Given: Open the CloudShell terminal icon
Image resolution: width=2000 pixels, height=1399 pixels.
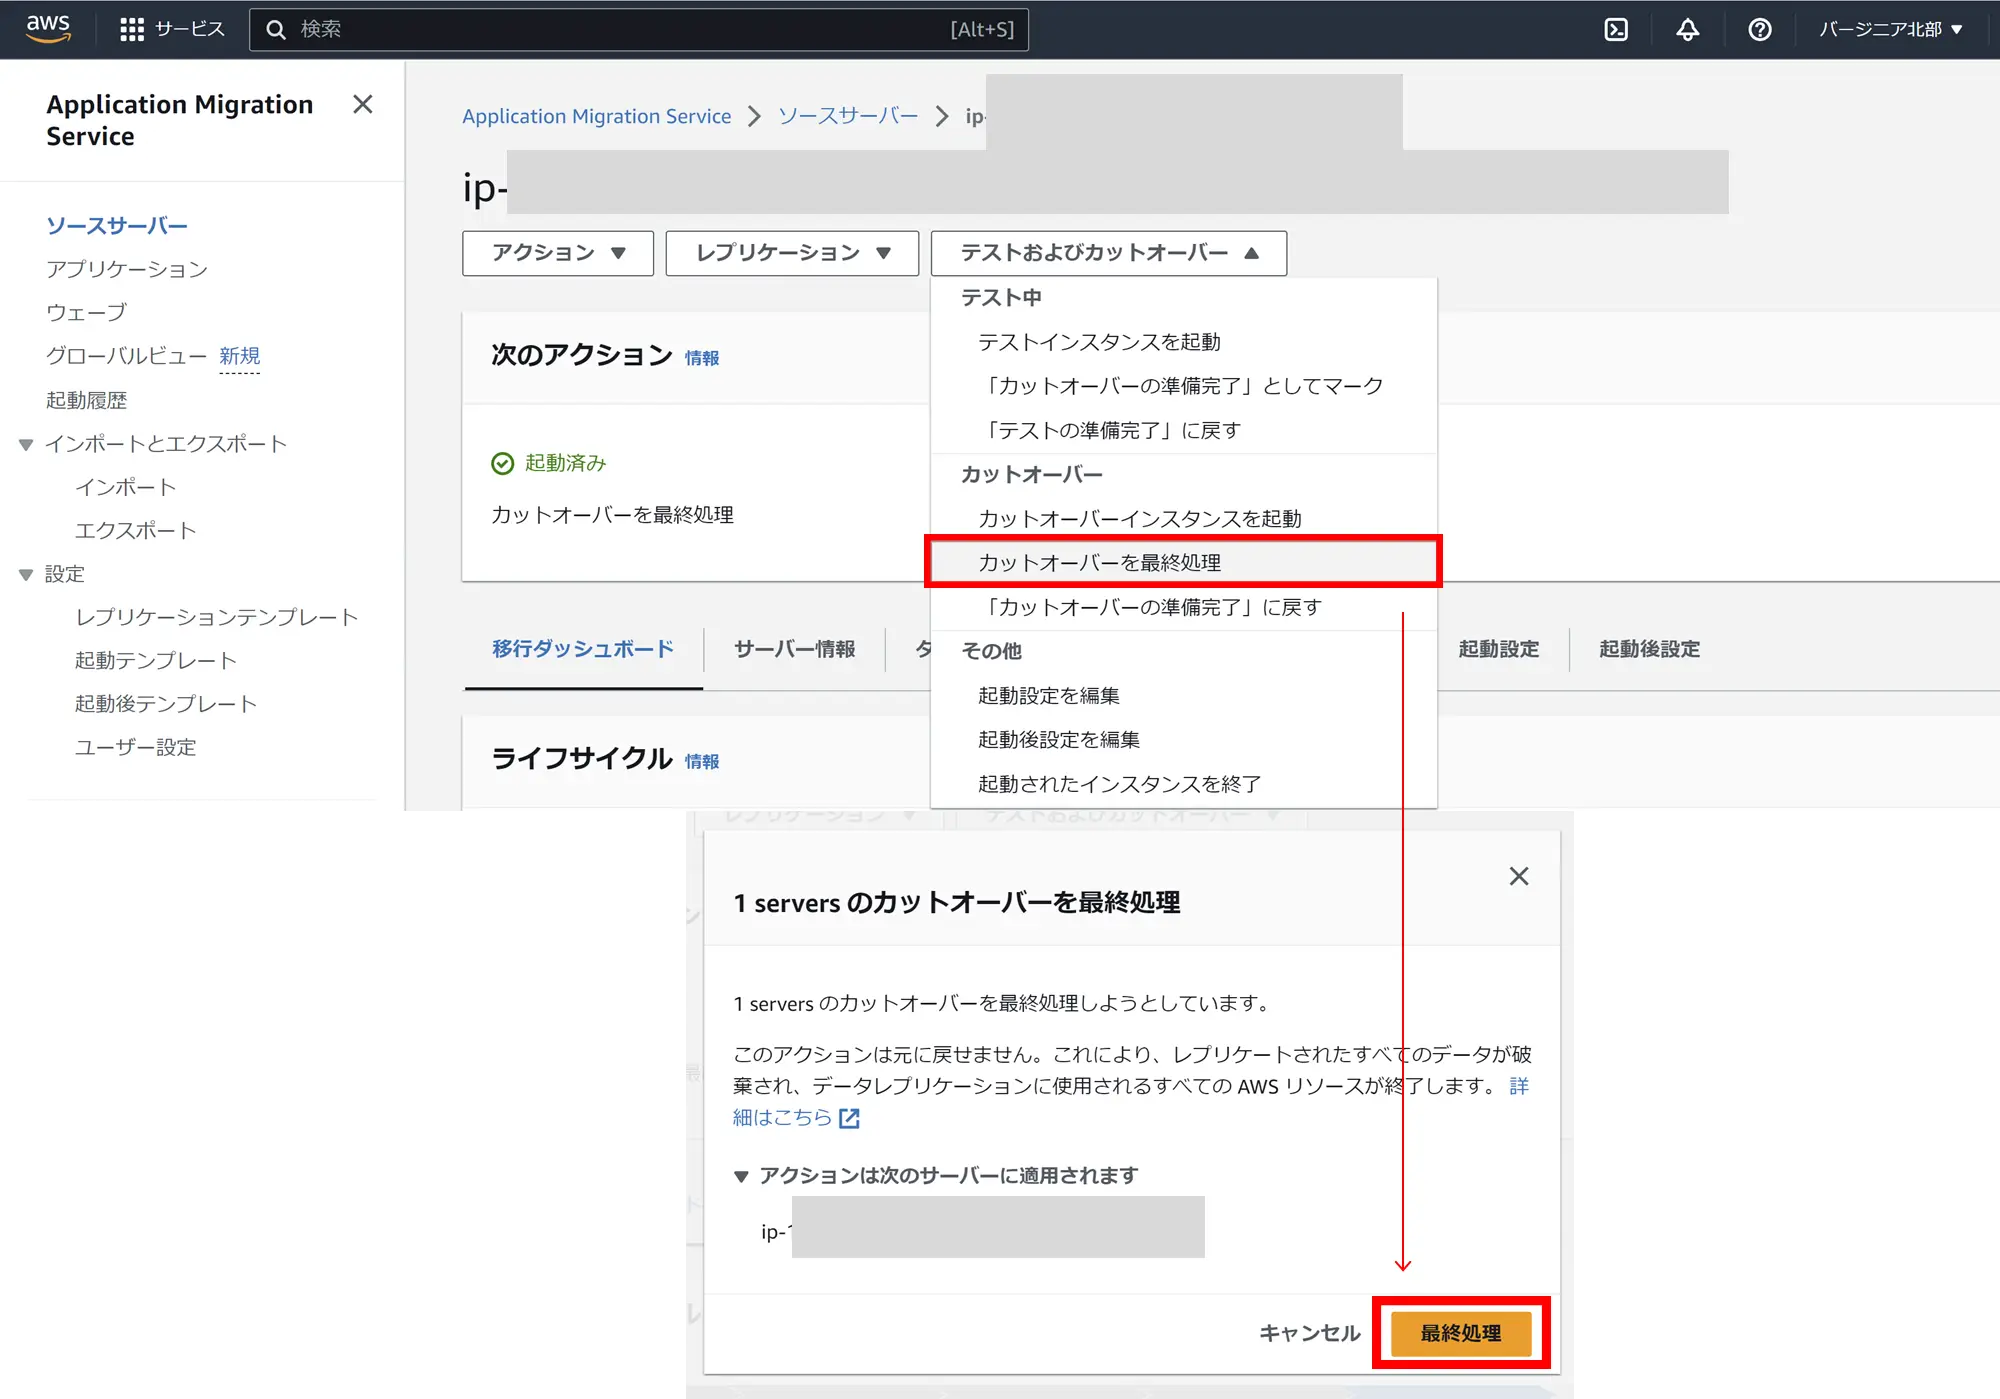Looking at the screenshot, I should point(1616,29).
